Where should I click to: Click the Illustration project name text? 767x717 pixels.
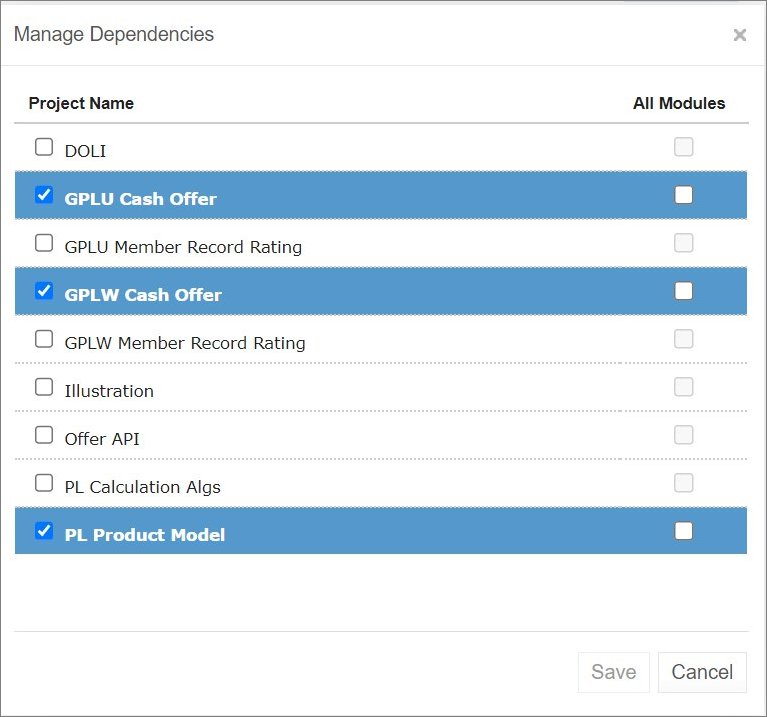coord(109,391)
